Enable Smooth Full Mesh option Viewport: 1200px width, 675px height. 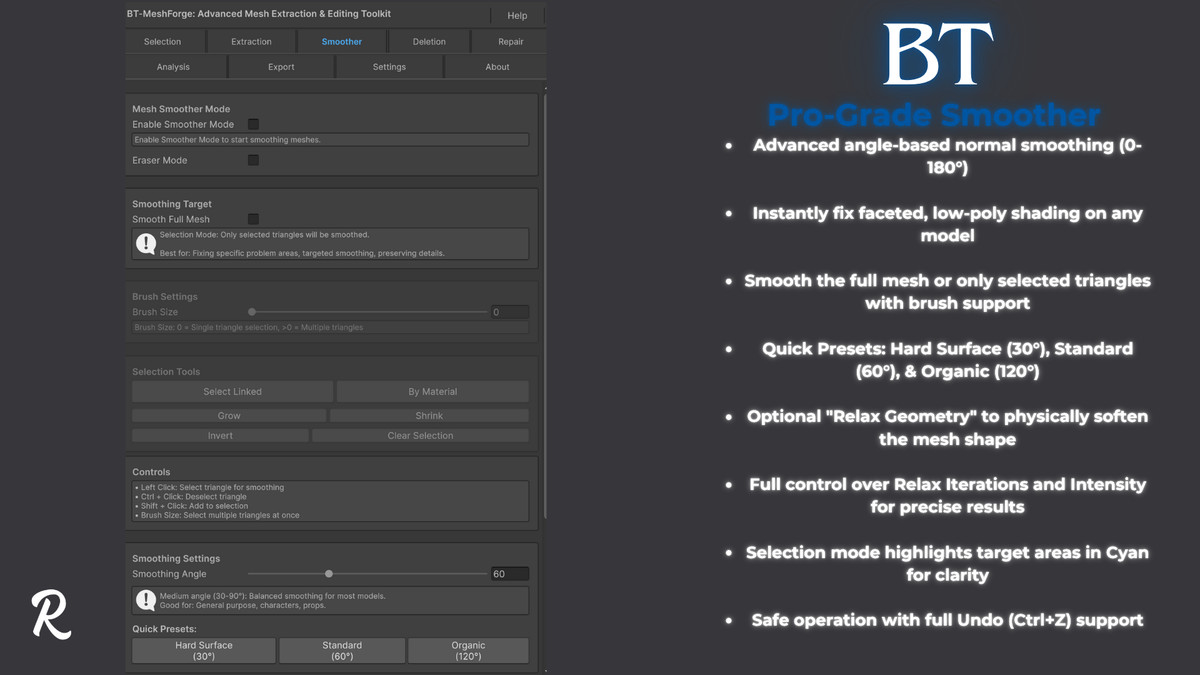point(254,219)
